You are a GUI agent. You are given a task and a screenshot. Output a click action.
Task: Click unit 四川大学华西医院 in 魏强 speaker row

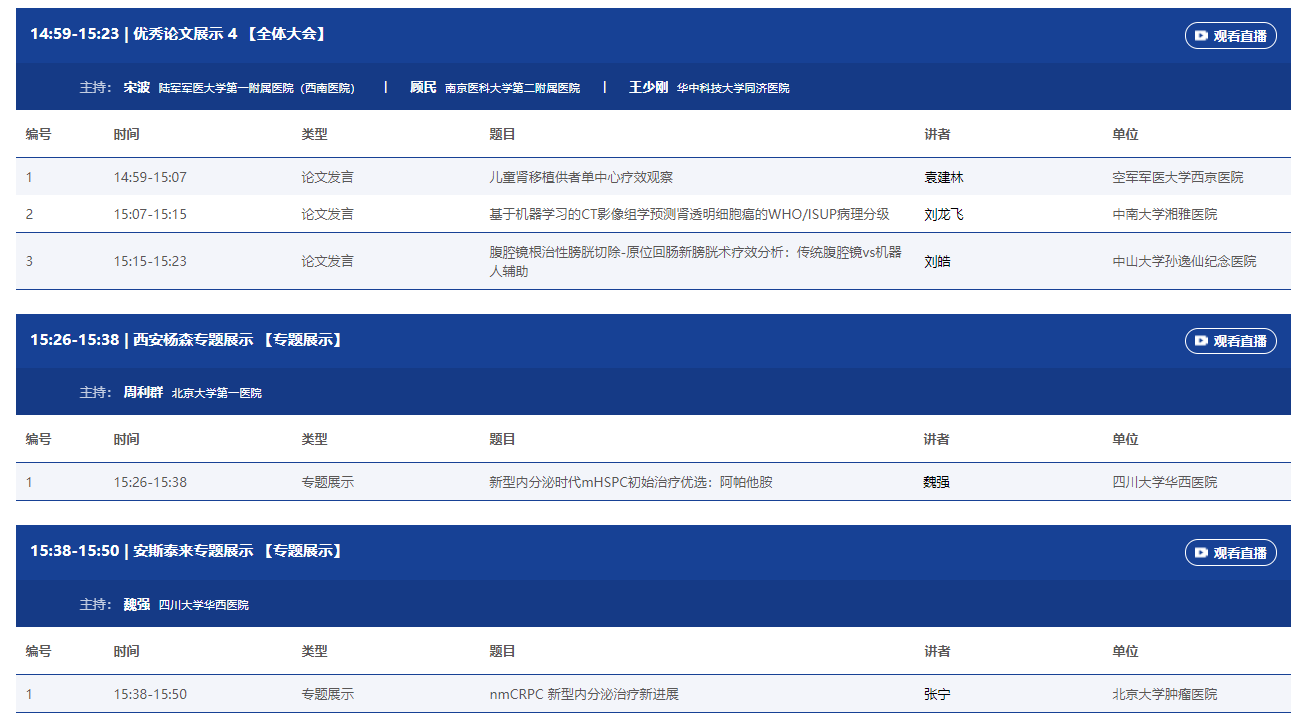(1165, 482)
